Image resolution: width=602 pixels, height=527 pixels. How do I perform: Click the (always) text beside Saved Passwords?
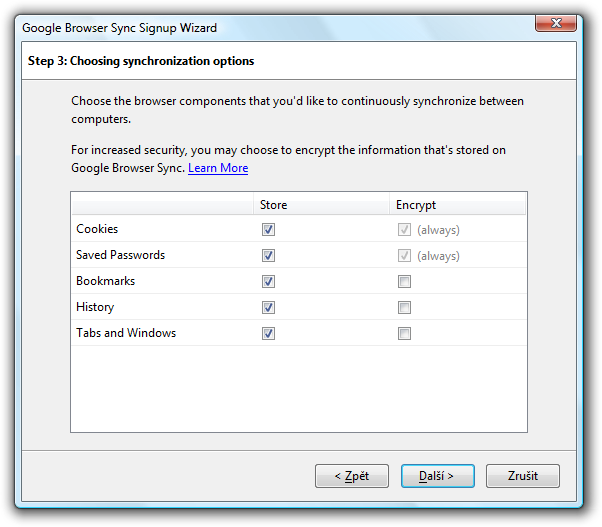pyautogui.click(x=438, y=256)
